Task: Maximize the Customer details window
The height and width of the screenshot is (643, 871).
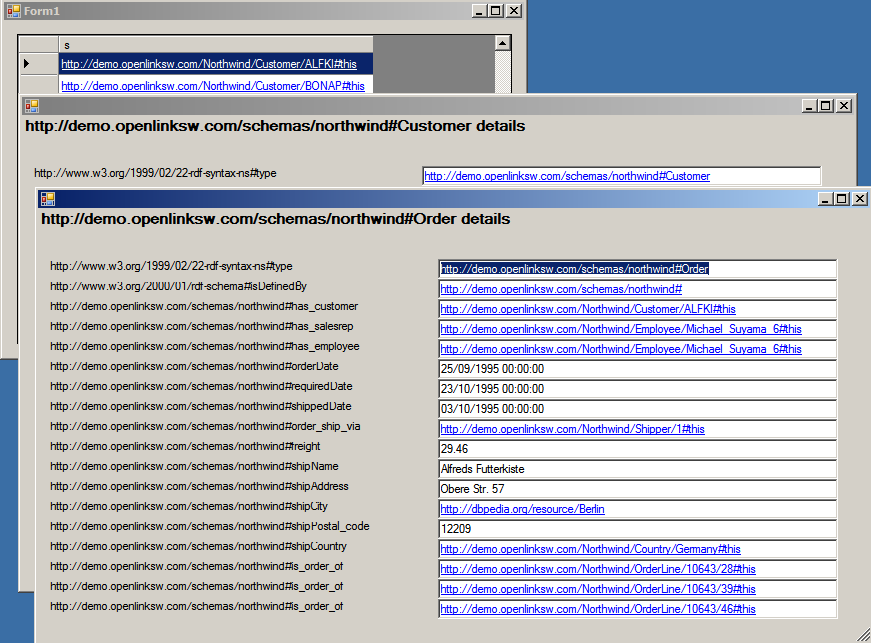Action: click(x=825, y=105)
